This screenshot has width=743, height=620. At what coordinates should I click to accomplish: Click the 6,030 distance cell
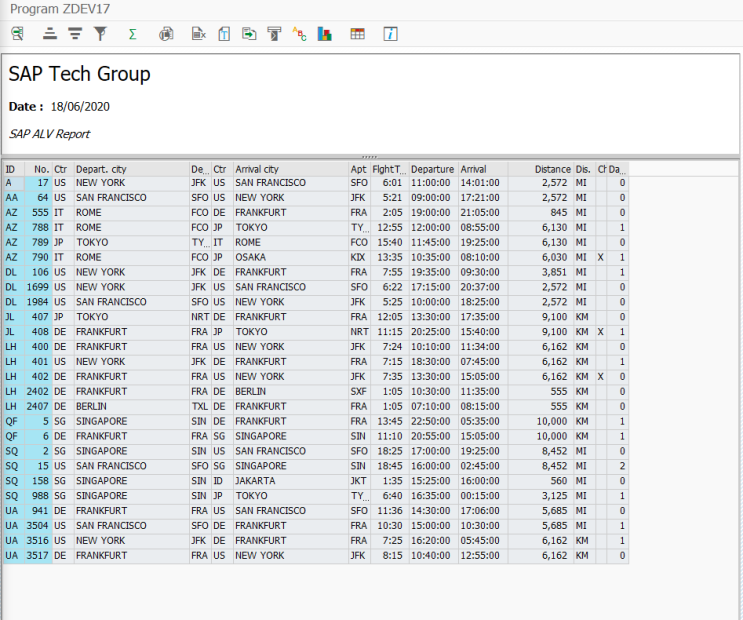(x=541, y=257)
